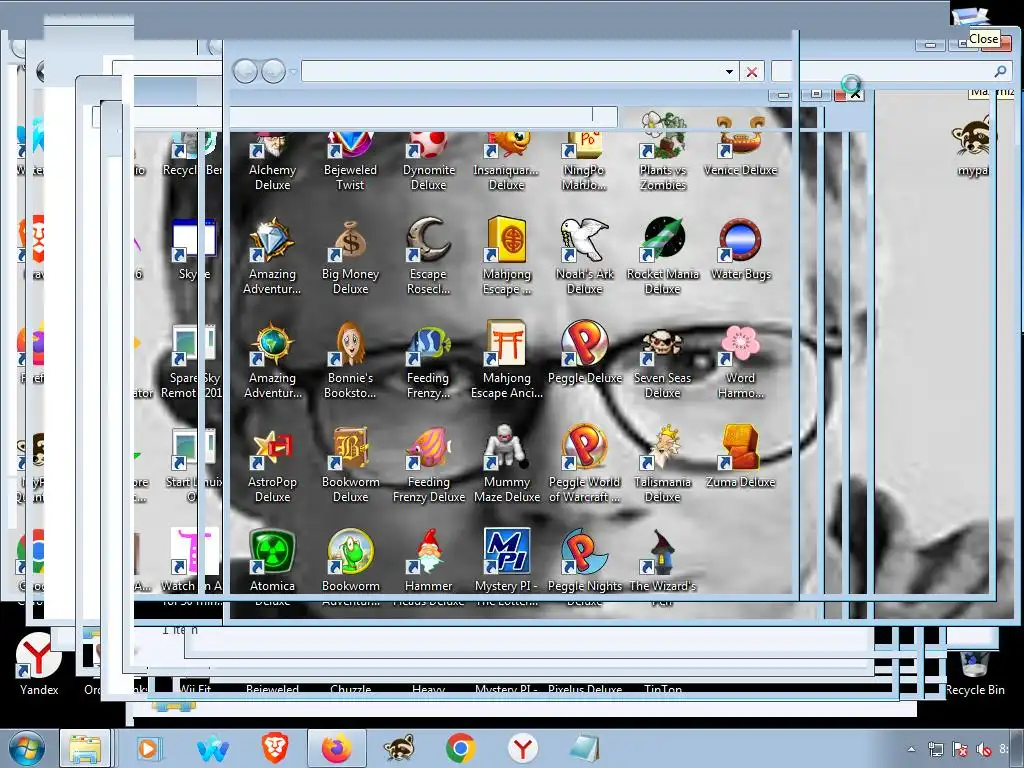Open the Escape Rosecliff moon icon

pyautogui.click(x=428, y=240)
